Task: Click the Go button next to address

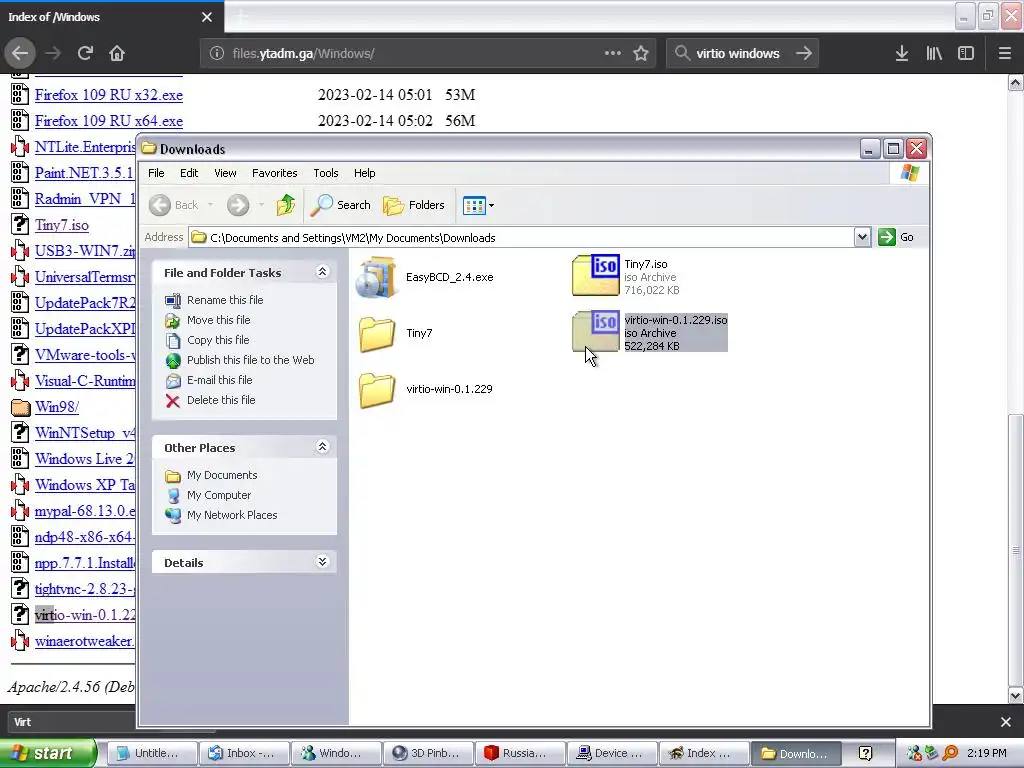Action: point(896,237)
